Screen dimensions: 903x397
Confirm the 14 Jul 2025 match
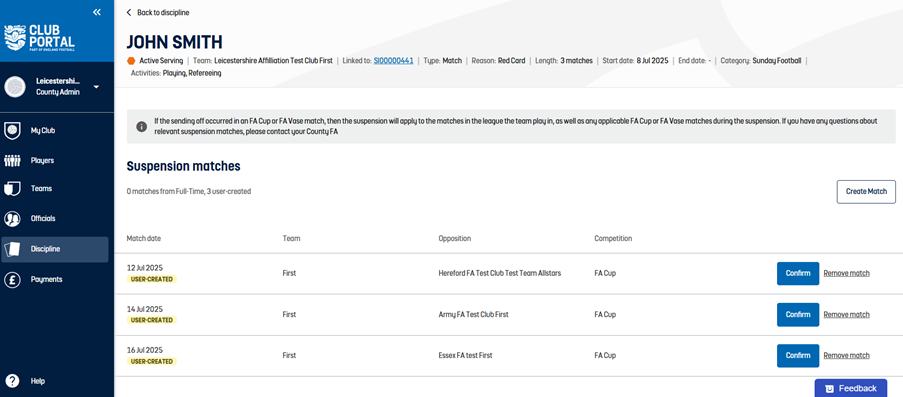(798, 315)
